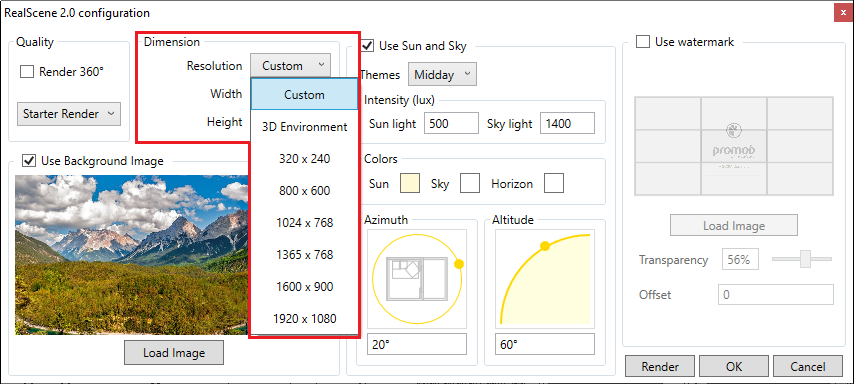Confirm with the OK button
The image size is (855, 385).
pos(734,367)
